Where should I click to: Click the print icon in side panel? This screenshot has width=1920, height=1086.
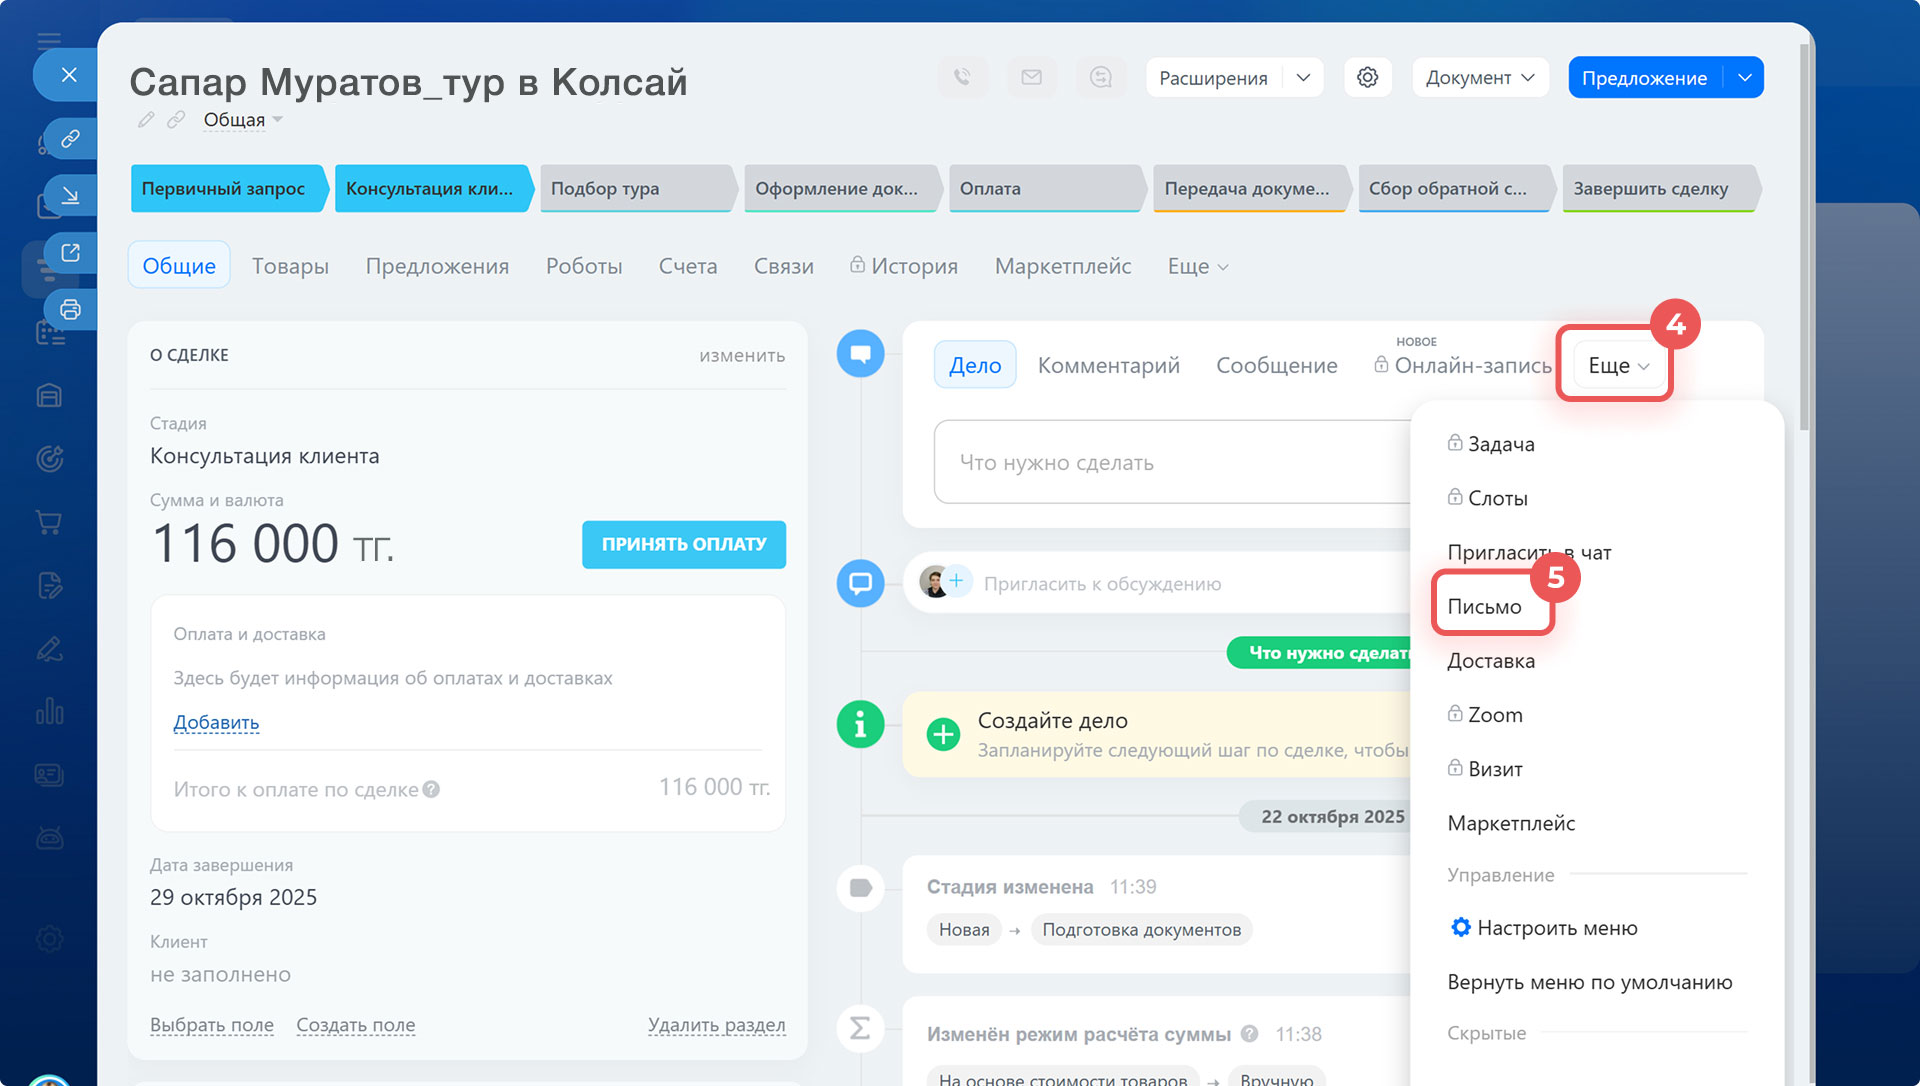coord(70,309)
